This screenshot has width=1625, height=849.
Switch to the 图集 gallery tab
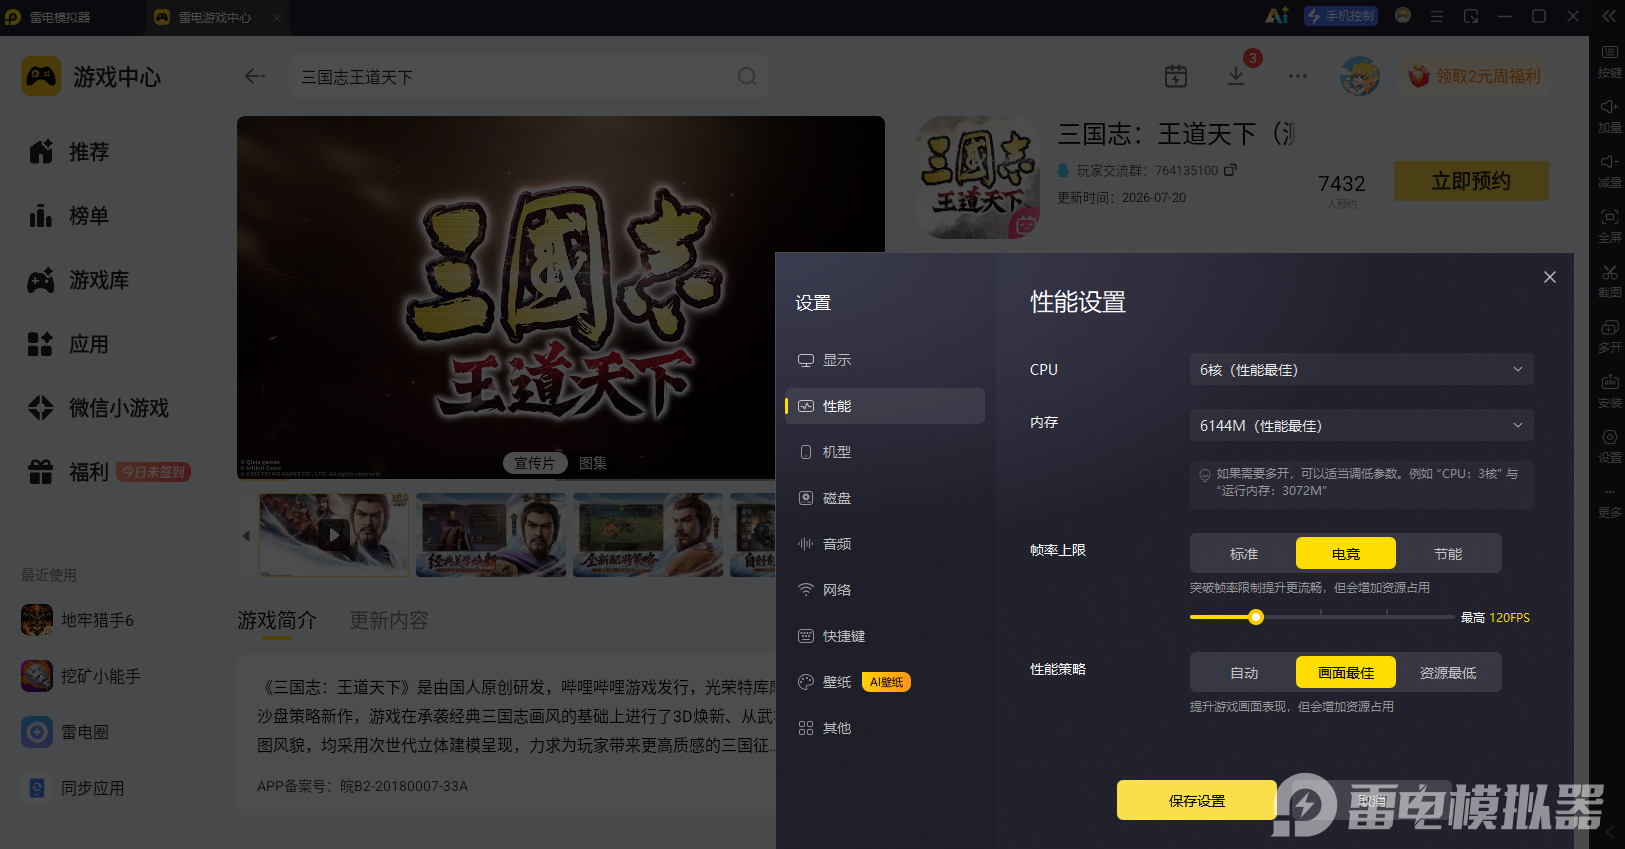pos(593,463)
